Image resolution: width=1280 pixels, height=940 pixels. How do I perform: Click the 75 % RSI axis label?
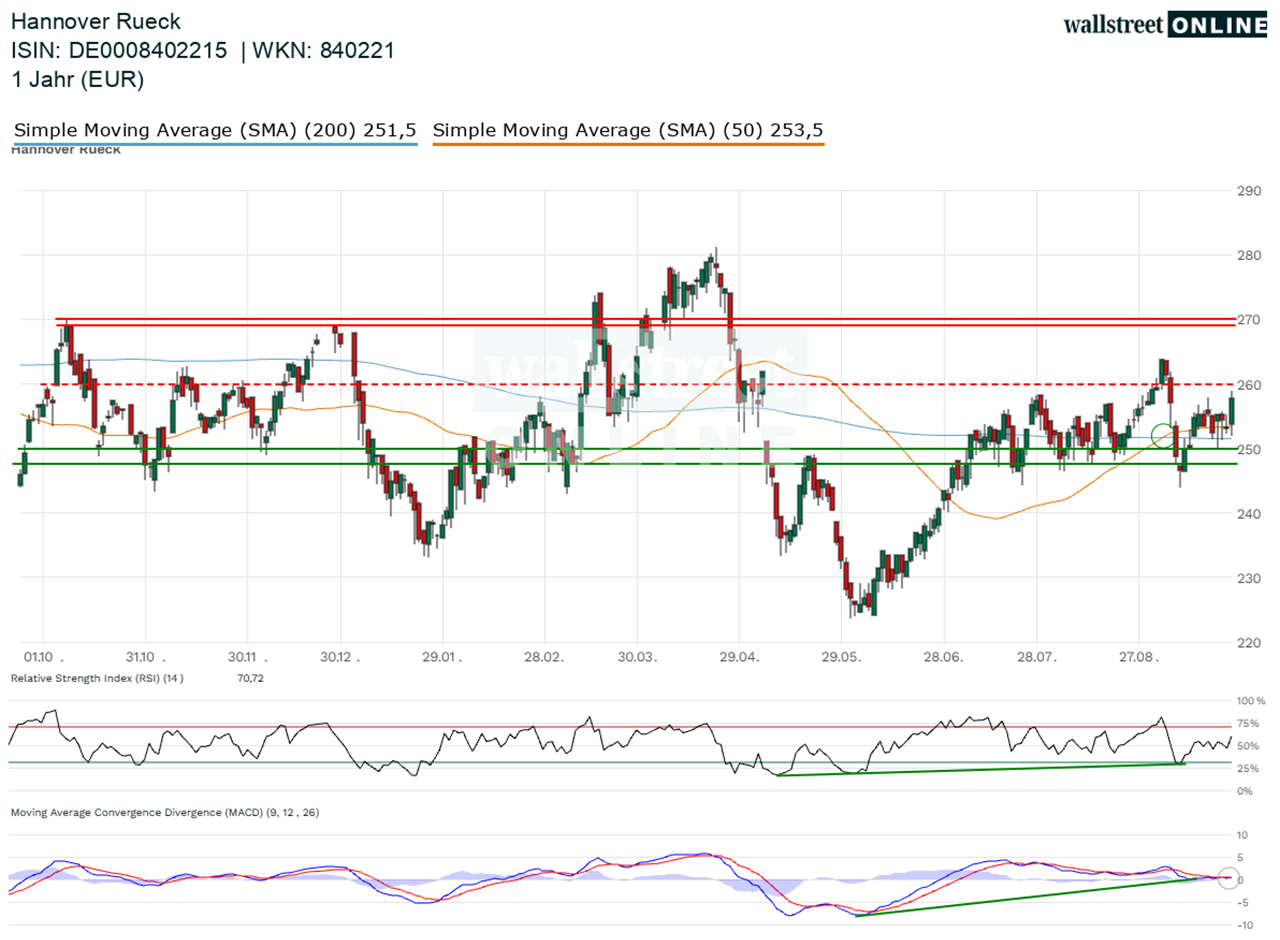[x=1248, y=724]
